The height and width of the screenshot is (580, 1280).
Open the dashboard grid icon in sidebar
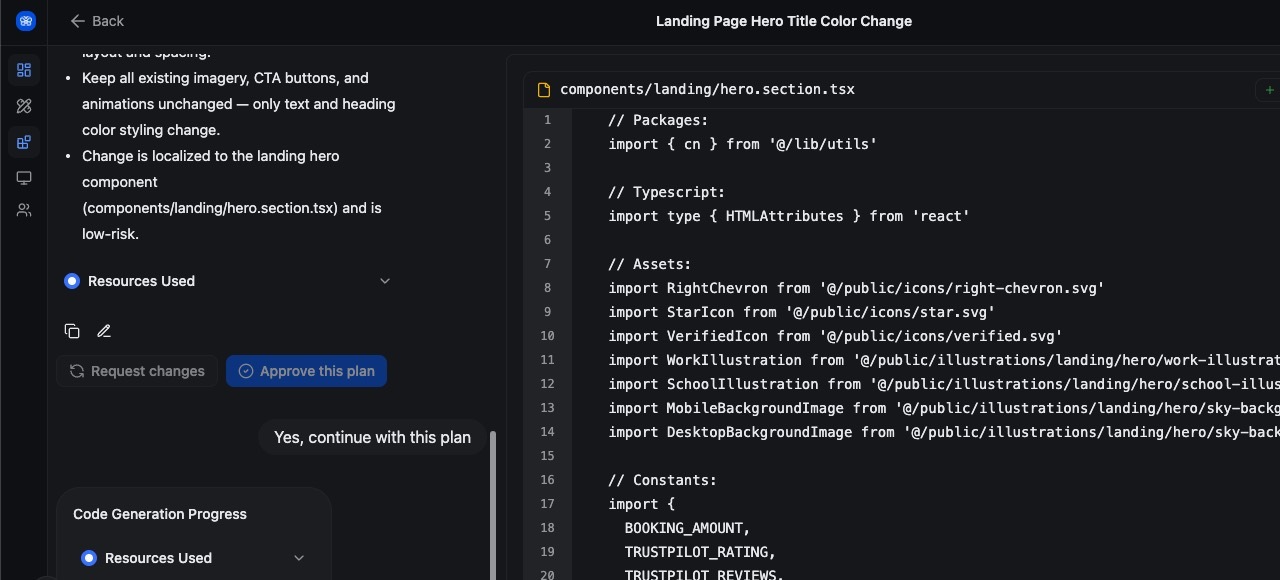(24, 70)
